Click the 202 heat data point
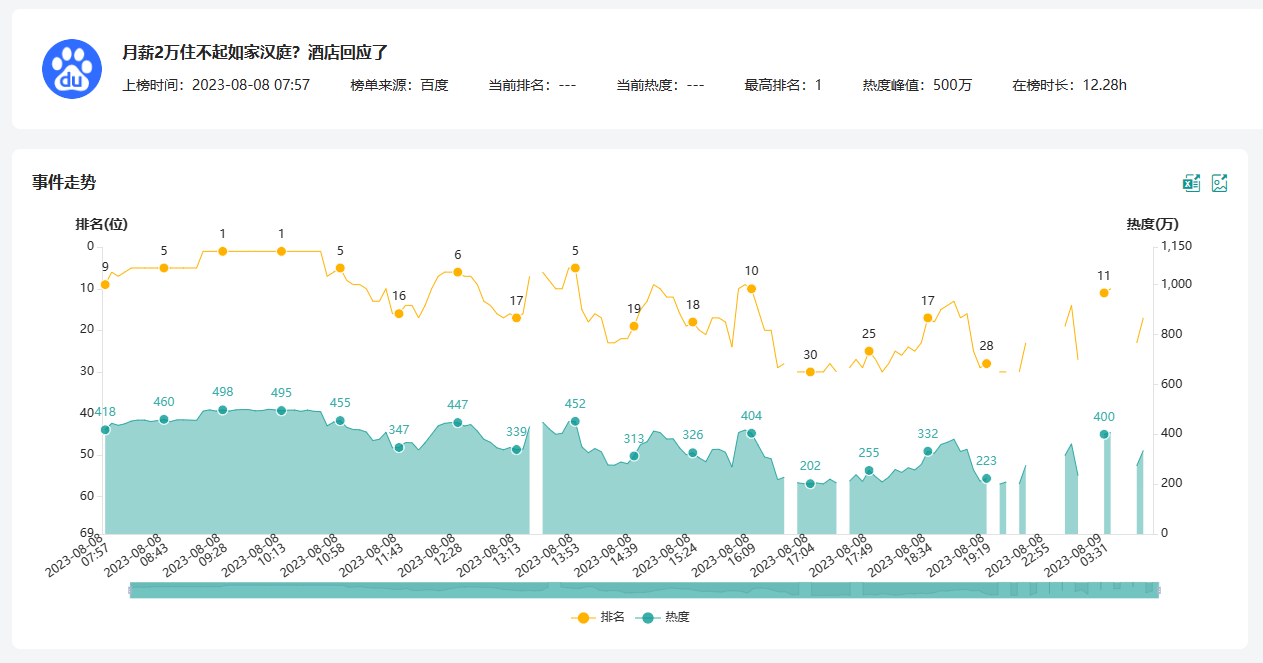Screen dimensions: 1263x663 click(810, 484)
